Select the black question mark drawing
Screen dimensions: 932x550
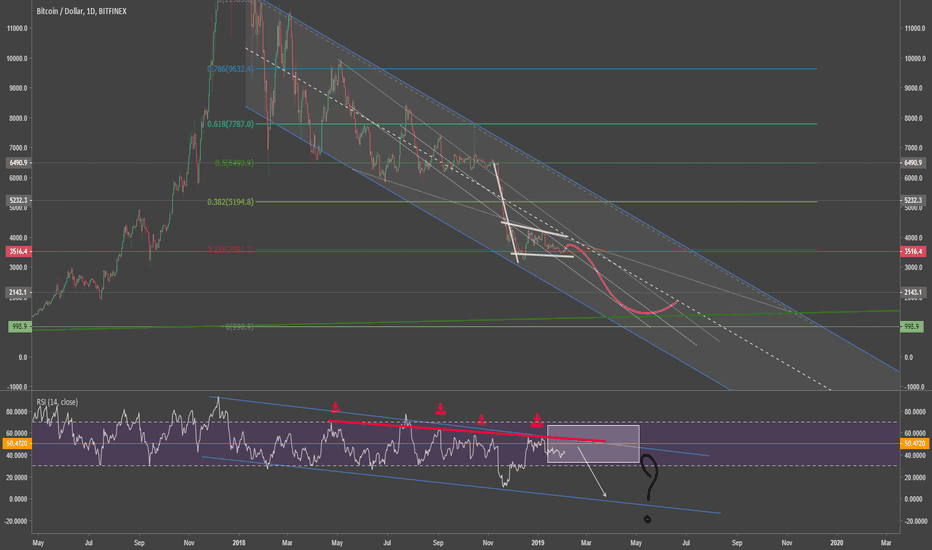tap(649, 488)
